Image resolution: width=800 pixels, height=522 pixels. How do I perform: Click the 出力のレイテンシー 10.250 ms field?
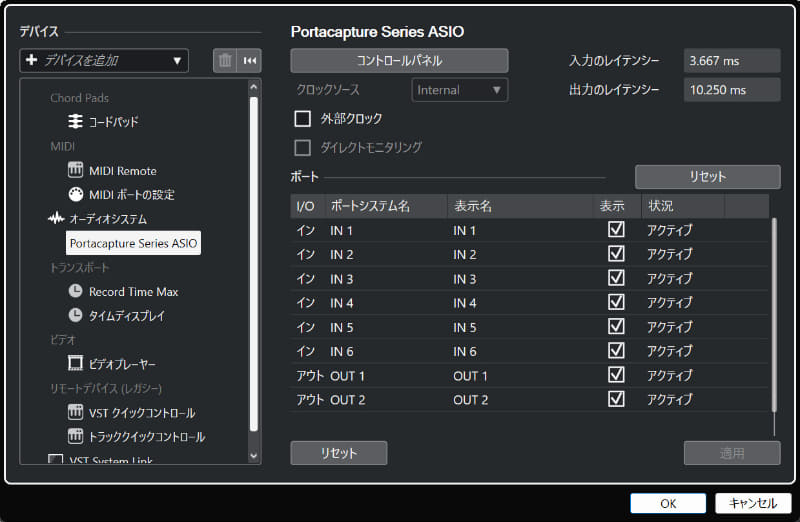pyautogui.click(x=732, y=90)
